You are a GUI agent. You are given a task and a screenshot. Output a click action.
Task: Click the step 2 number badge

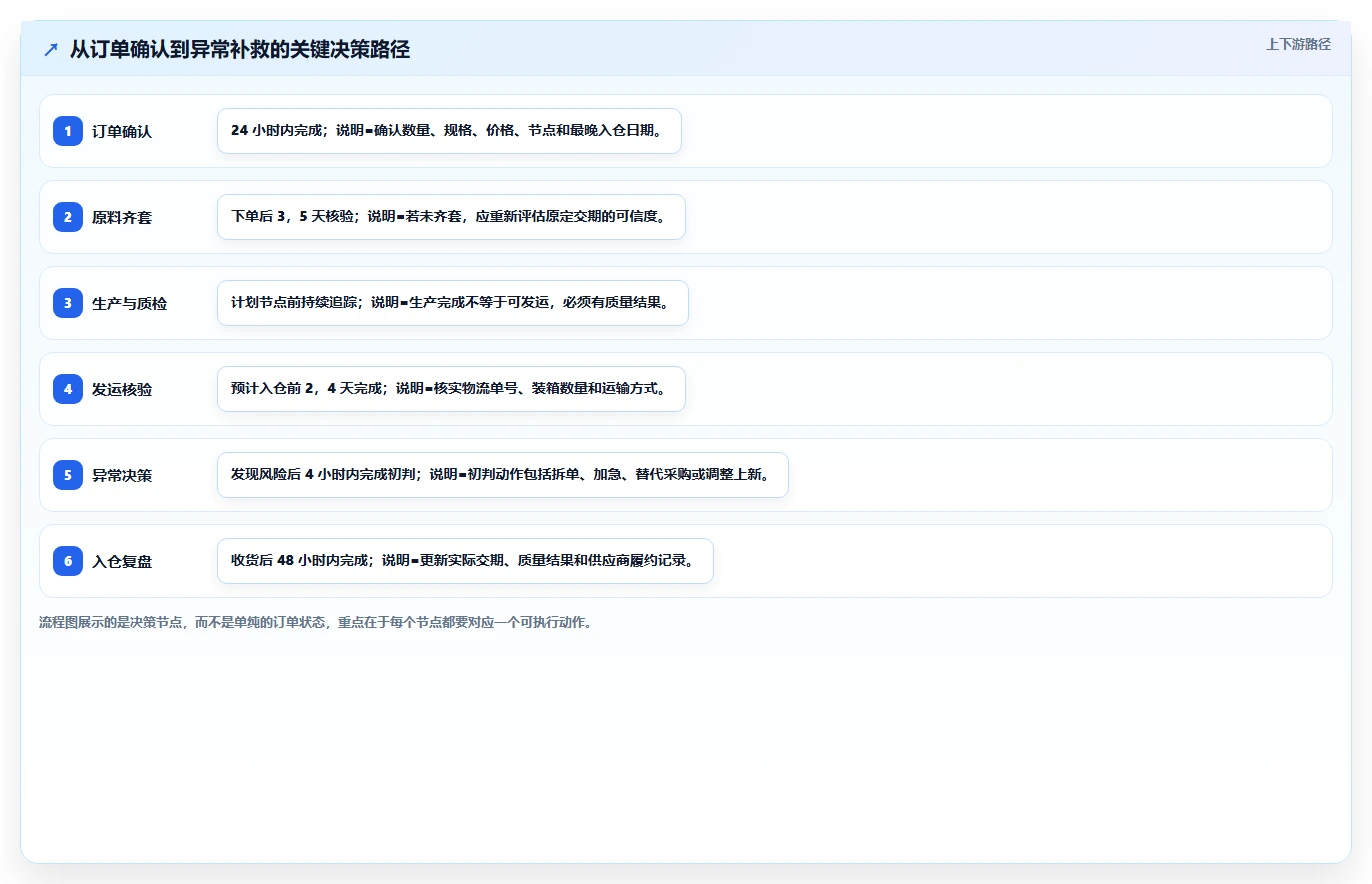(68, 217)
